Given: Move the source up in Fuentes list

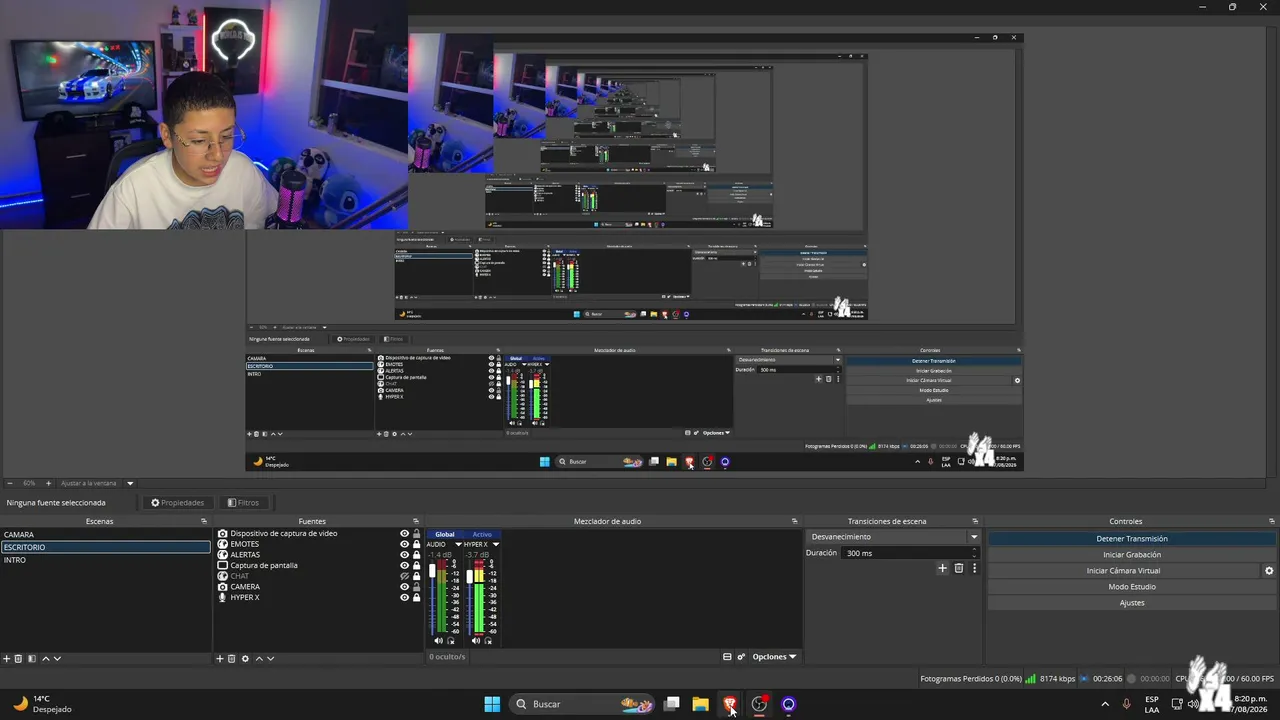Looking at the screenshot, I should 259,658.
